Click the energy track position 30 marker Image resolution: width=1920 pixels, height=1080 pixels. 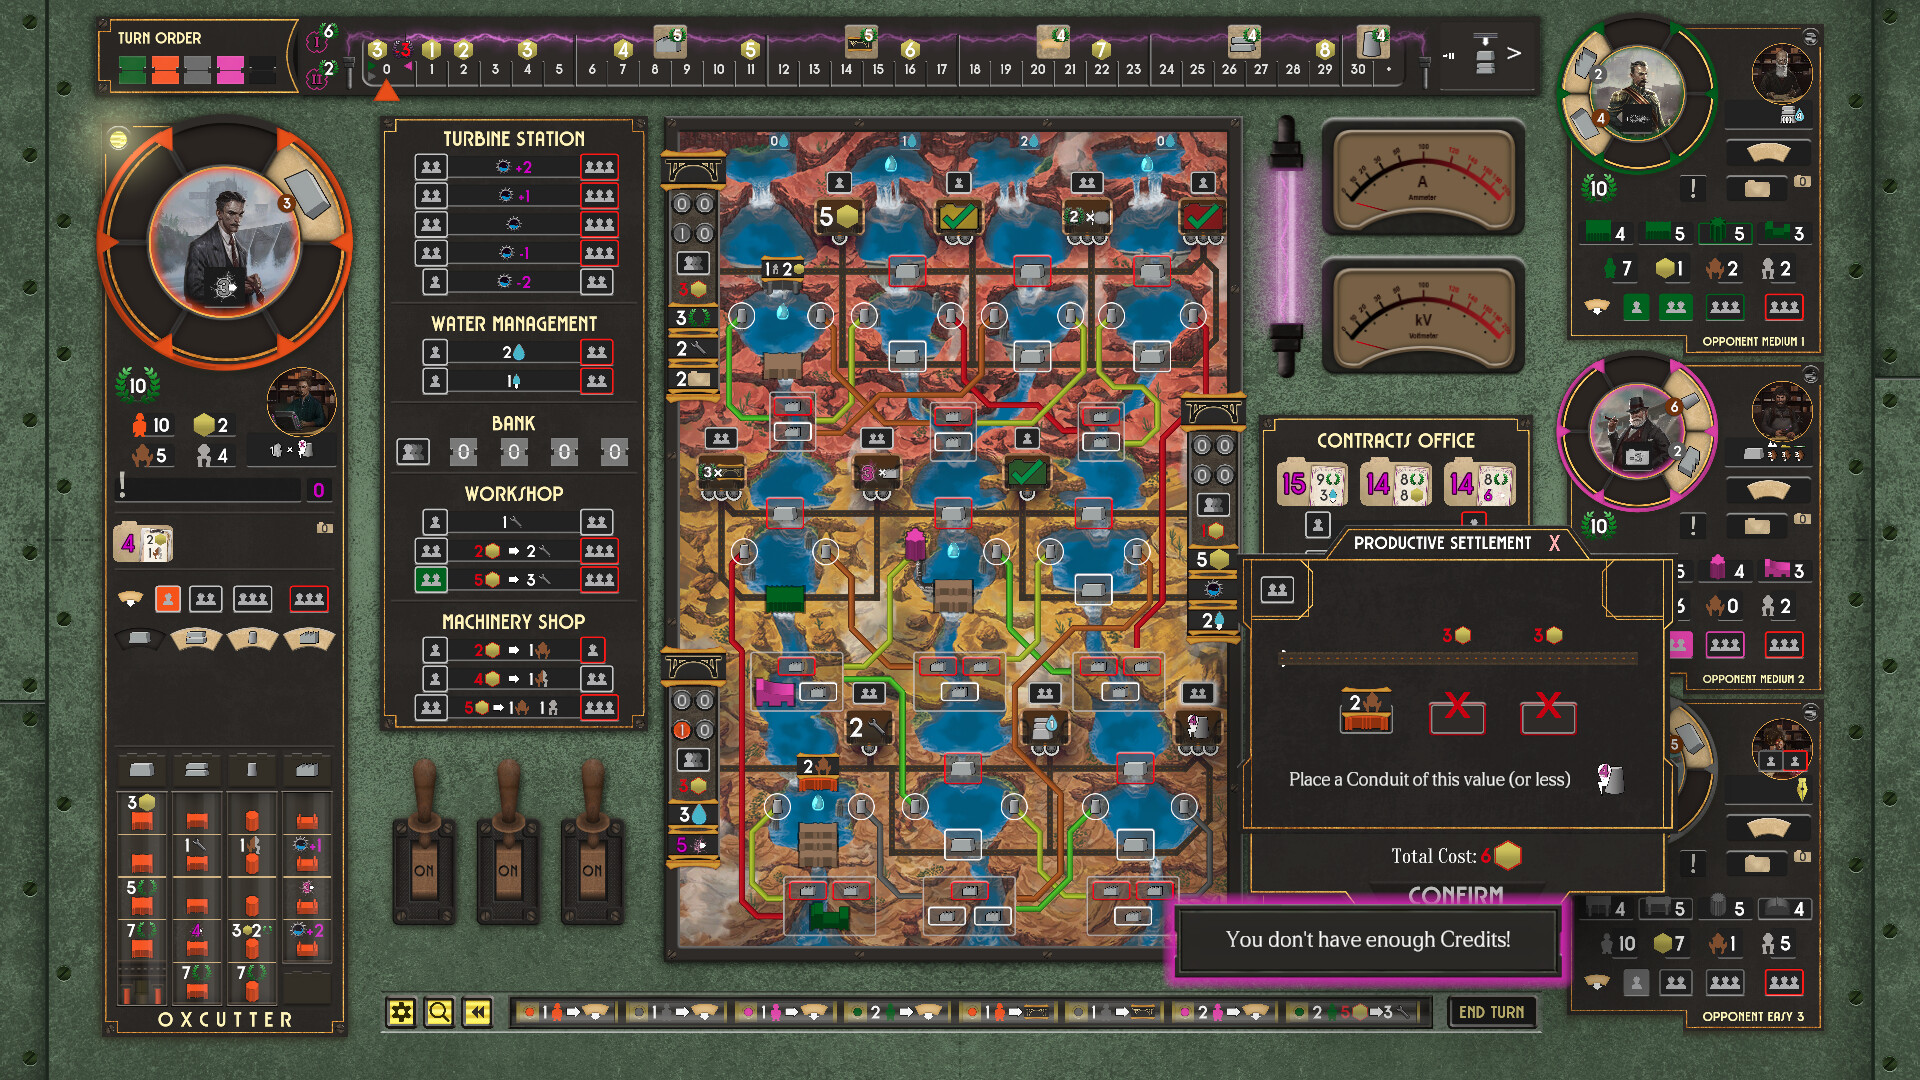tap(1357, 70)
